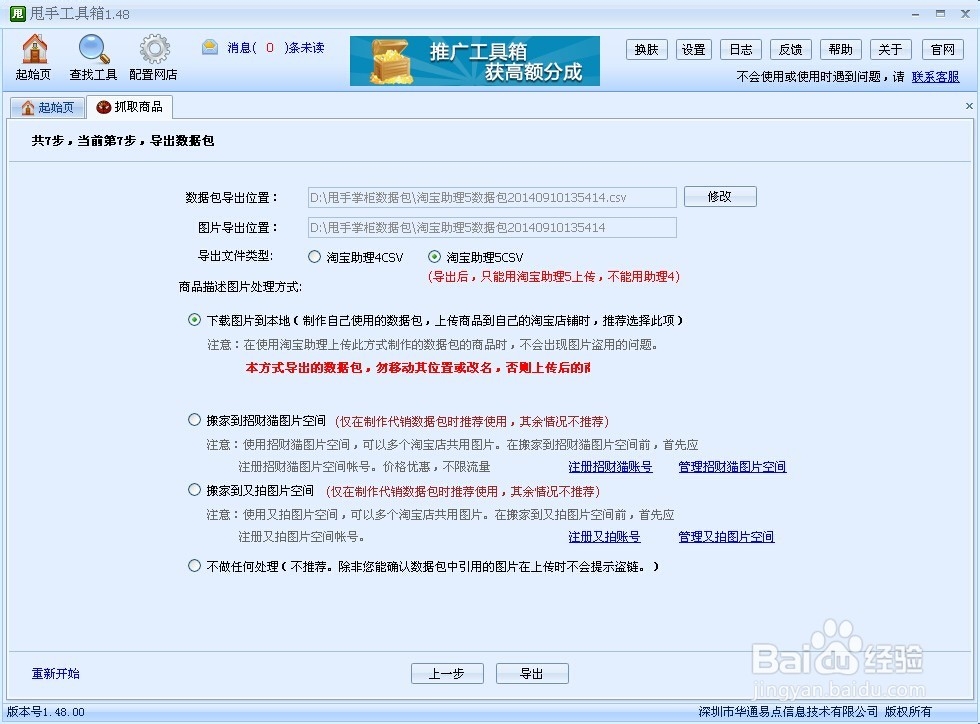Select 不做任何处理 option
The height and width of the screenshot is (724, 980).
pyautogui.click(x=423, y=566)
